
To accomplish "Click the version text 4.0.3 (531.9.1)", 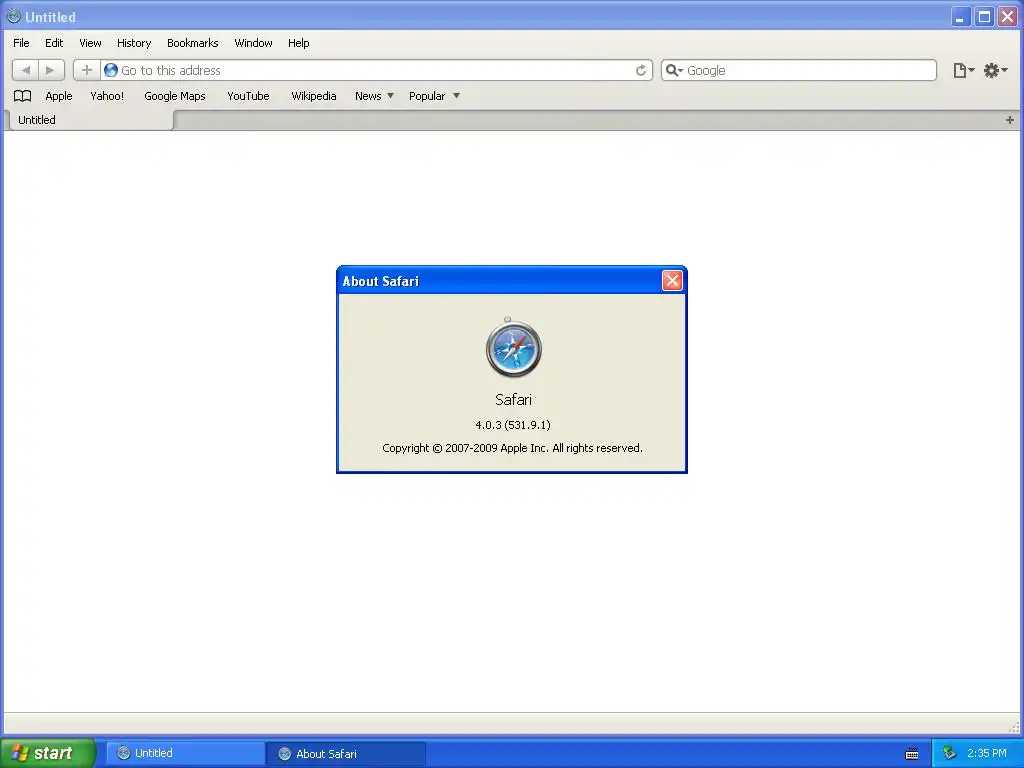I will (513, 425).
